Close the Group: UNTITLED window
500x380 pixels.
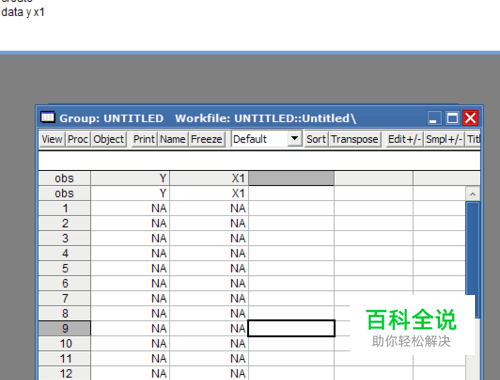coord(470,118)
